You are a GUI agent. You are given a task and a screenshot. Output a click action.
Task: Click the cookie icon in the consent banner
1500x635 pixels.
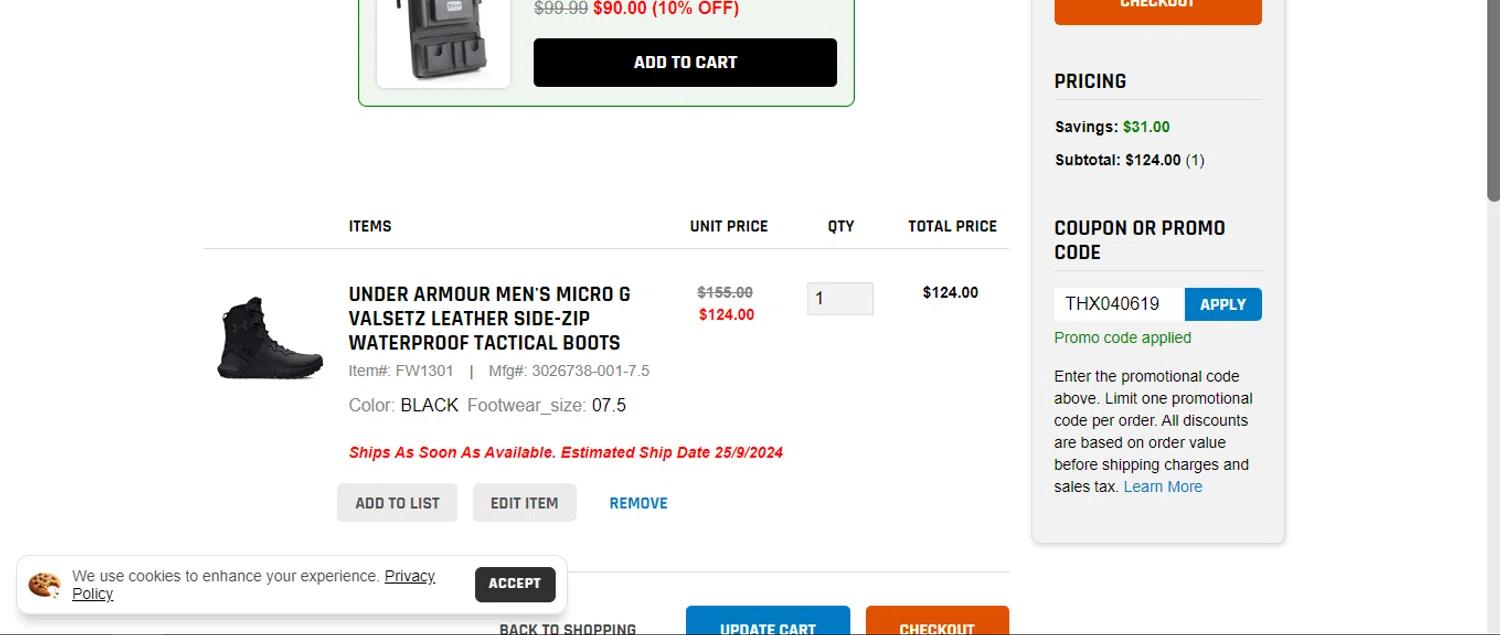pyautogui.click(x=44, y=585)
